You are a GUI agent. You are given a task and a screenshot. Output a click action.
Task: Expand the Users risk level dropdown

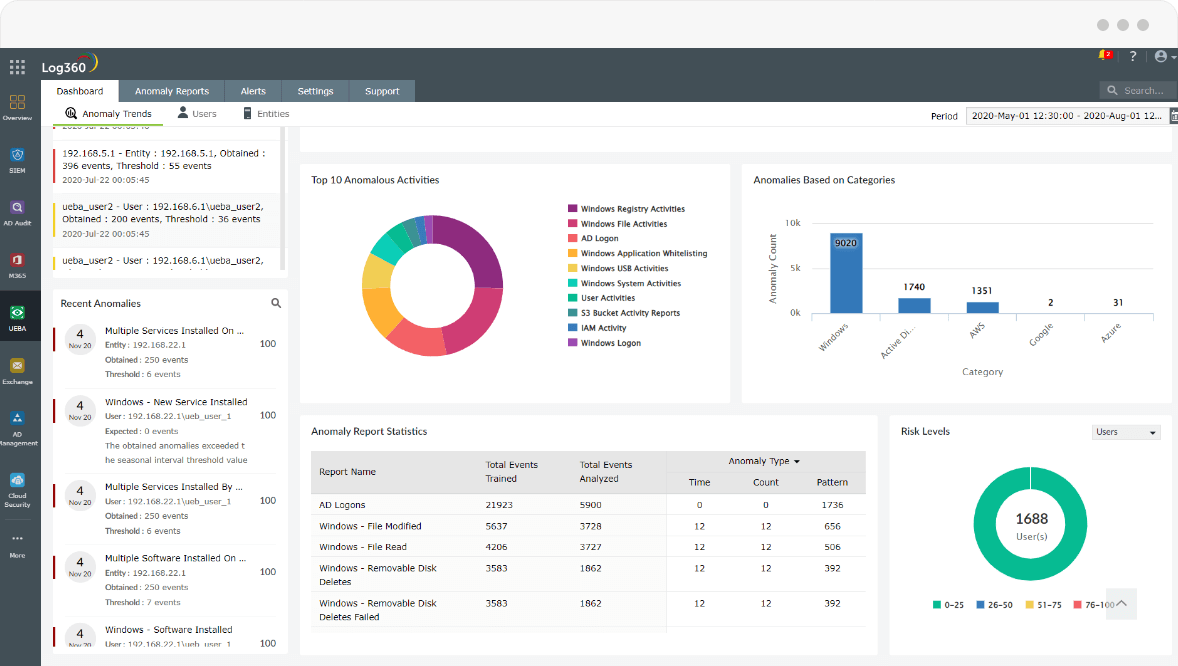pyautogui.click(x=1125, y=432)
